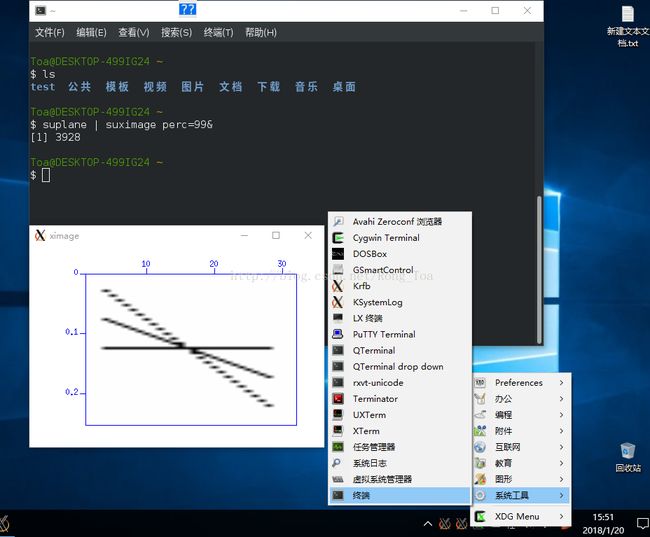The height and width of the screenshot is (537, 650).
Task: Click the PuTTY Terminal icon
Action: [x=338, y=334]
